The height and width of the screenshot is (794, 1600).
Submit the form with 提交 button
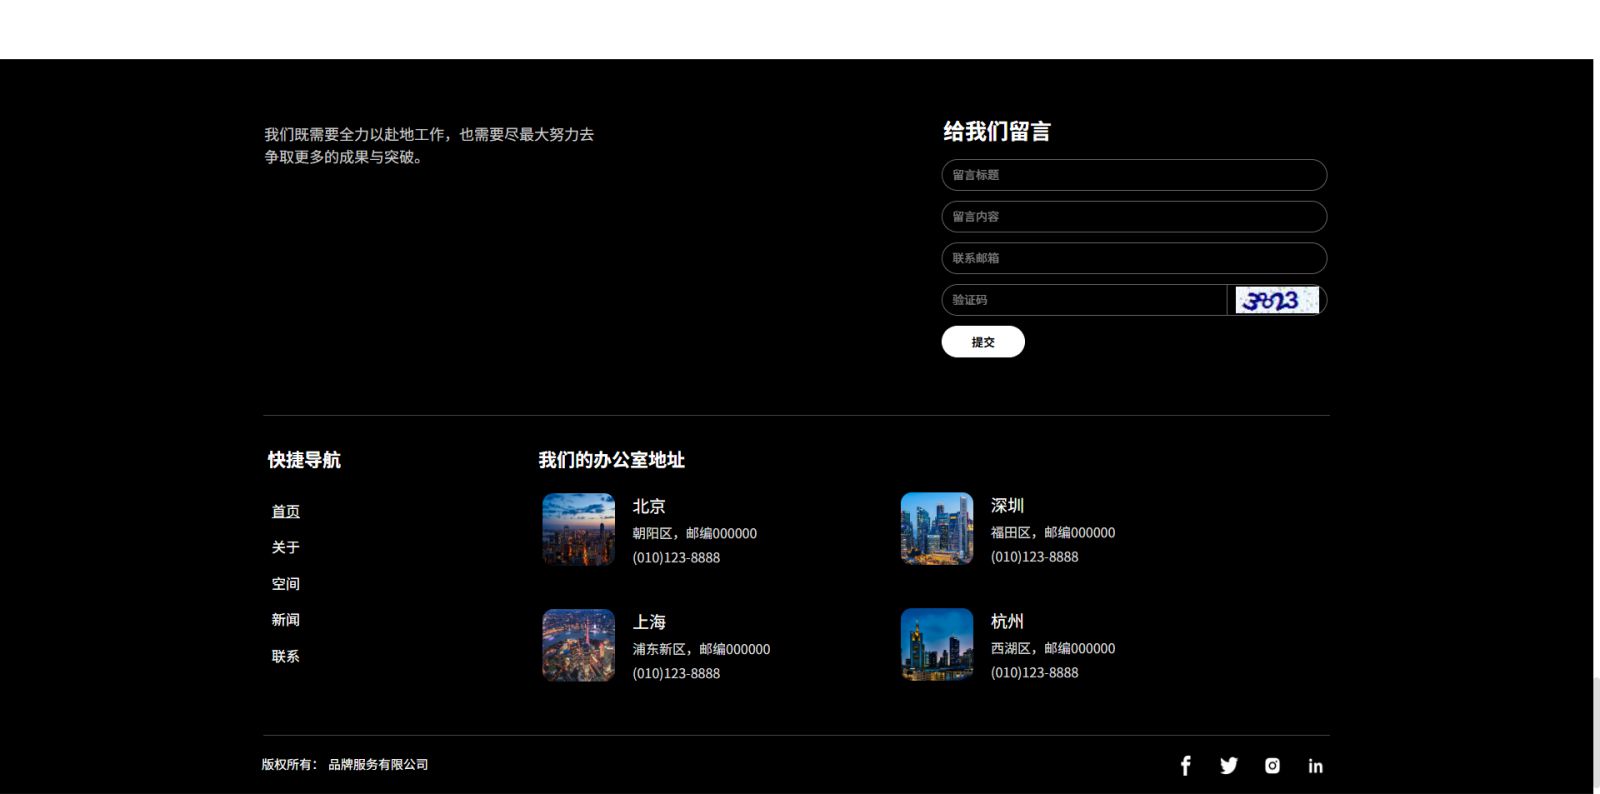pos(983,342)
